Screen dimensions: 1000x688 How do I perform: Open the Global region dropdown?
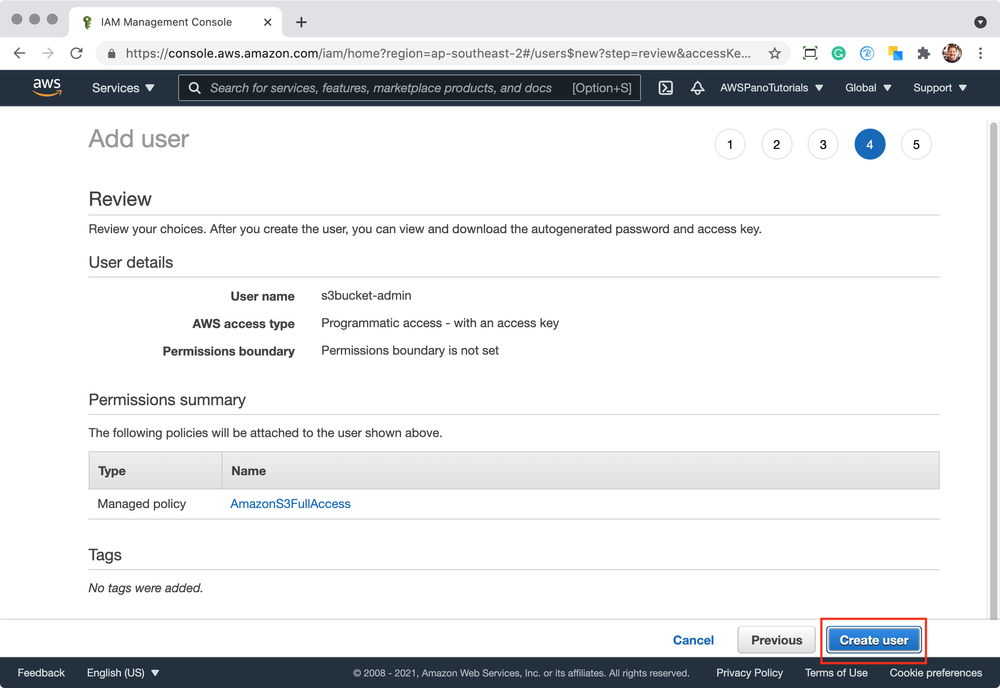(868, 88)
